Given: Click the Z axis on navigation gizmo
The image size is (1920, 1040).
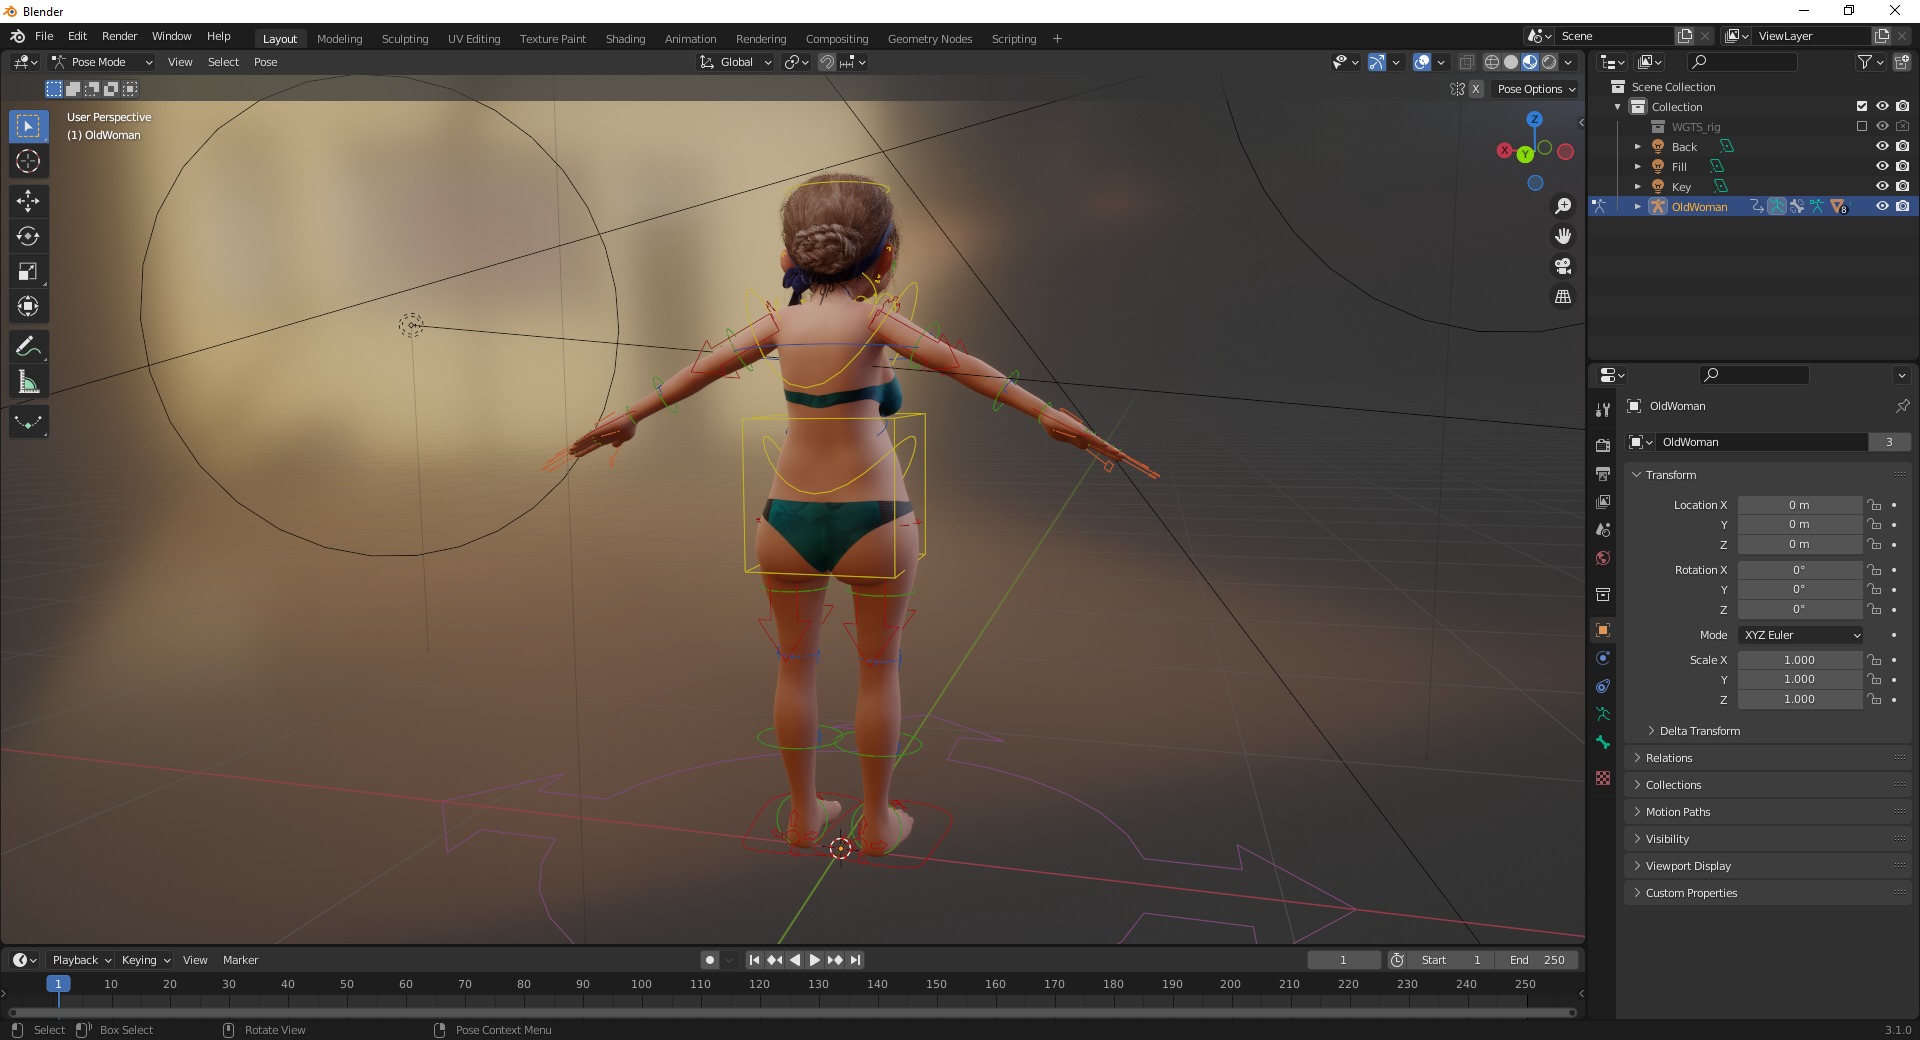Looking at the screenshot, I should pyautogui.click(x=1534, y=119).
